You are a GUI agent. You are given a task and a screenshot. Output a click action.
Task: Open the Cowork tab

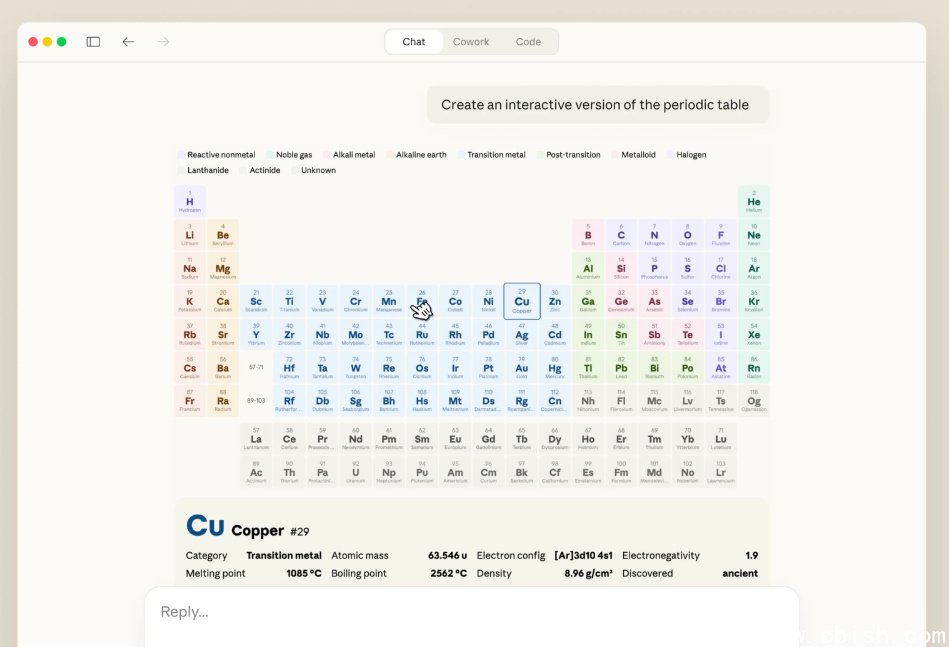471,42
